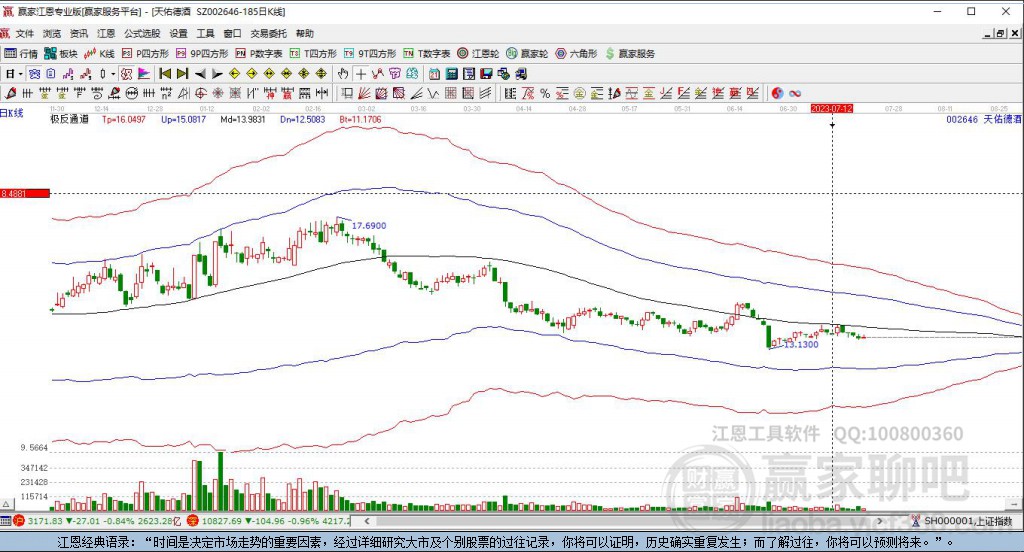This screenshot has width=1024, height=552.
Task: Click the save floppy disk icon
Action: 487,74
